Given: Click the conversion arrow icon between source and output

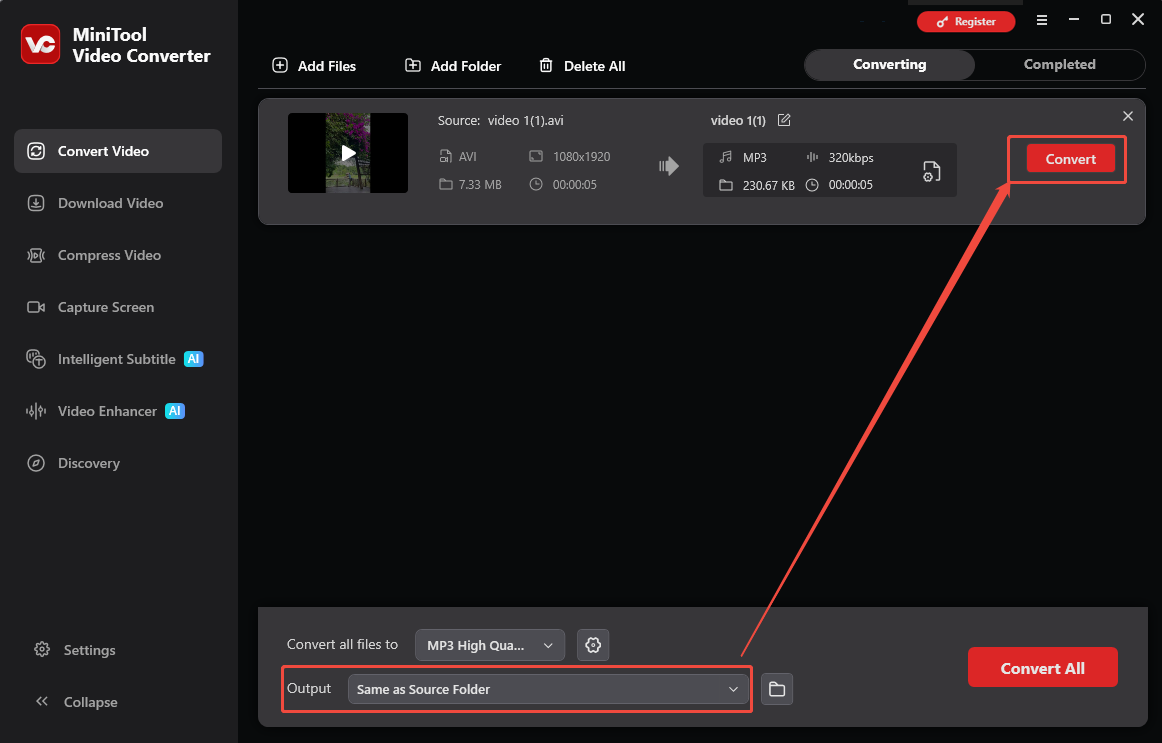Looking at the screenshot, I should tap(668, 166).
